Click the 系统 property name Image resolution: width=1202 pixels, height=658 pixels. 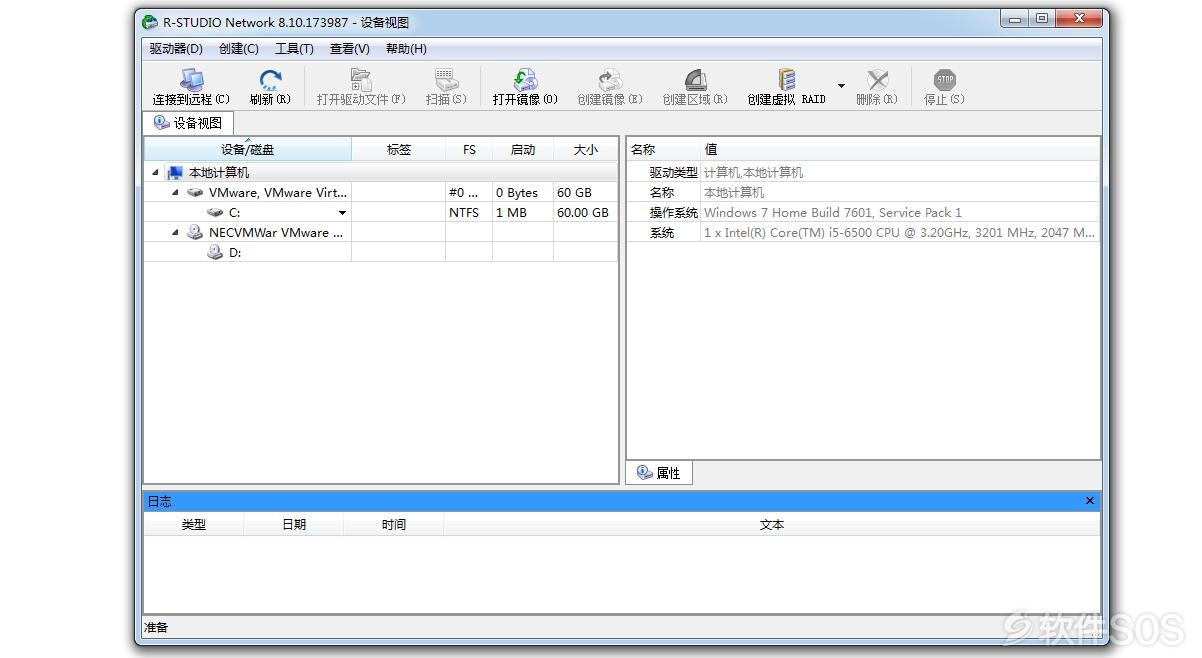662,233
